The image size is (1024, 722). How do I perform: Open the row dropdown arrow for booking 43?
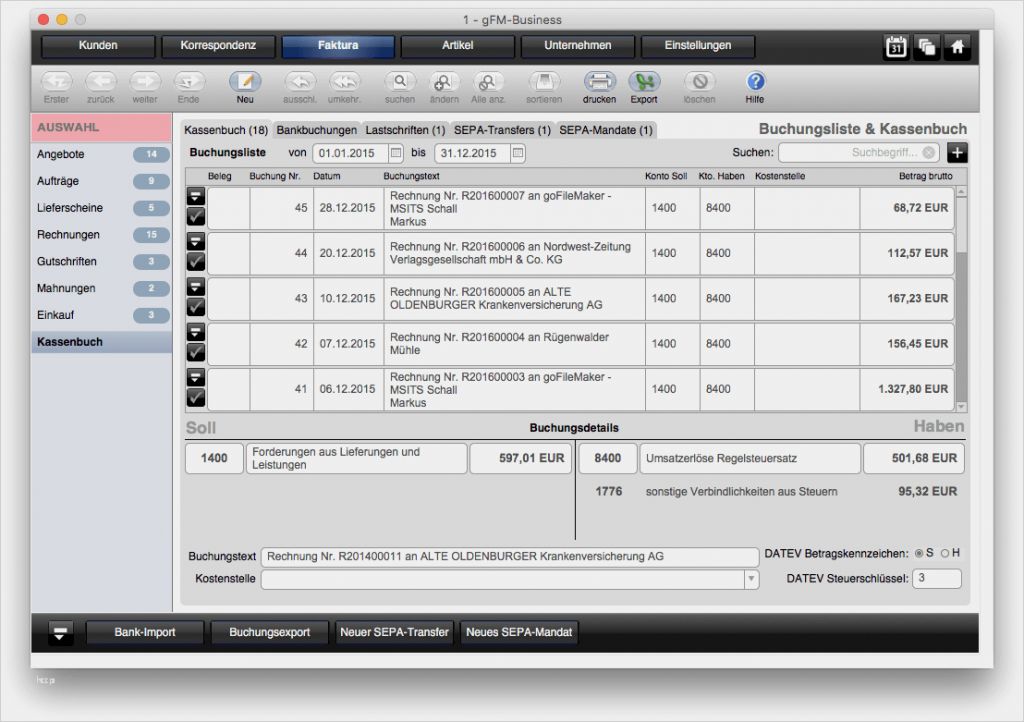(x=195, y=286)
